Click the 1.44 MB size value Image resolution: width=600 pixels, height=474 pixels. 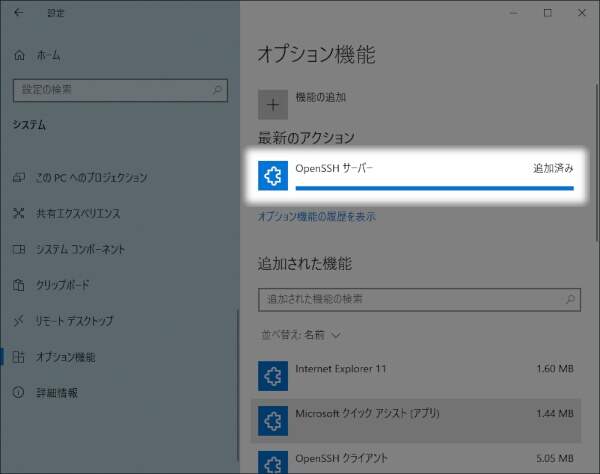555,414
